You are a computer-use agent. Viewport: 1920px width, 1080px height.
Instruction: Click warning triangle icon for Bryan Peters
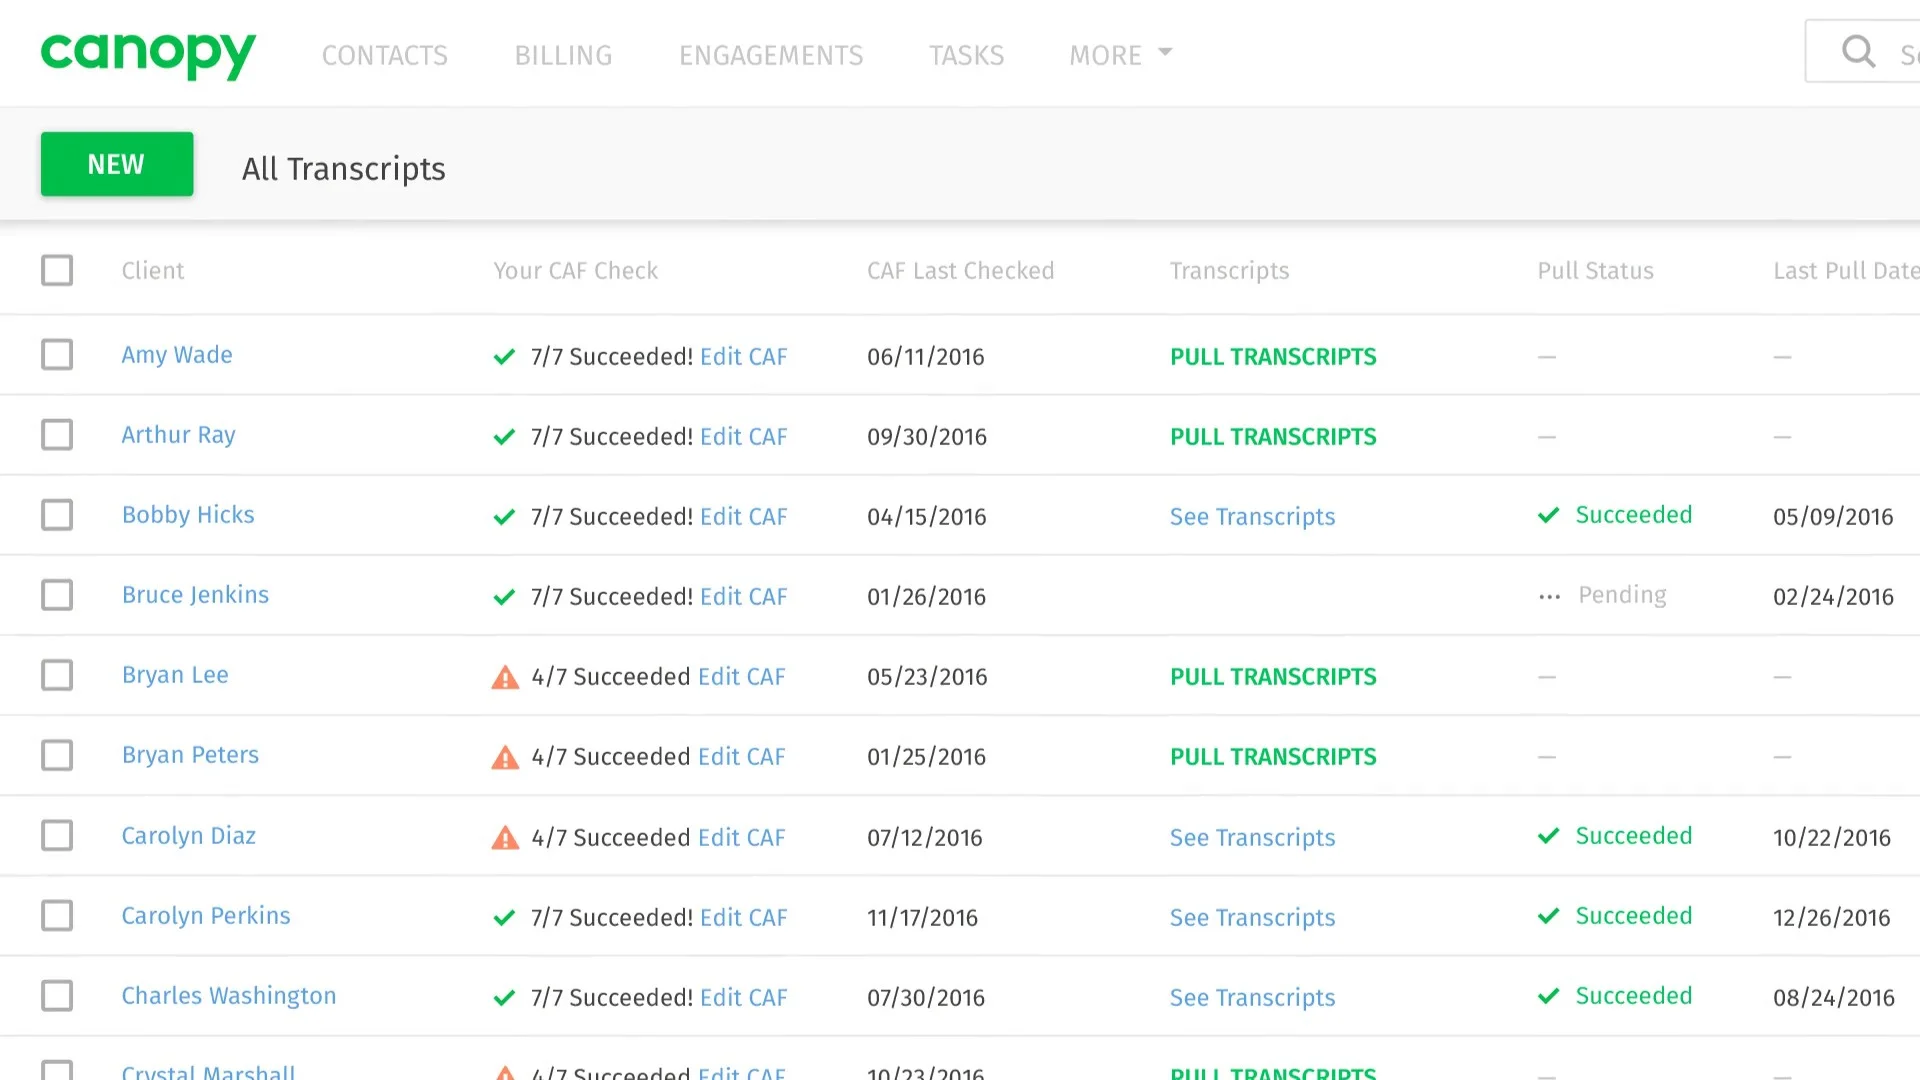point(505,758)
